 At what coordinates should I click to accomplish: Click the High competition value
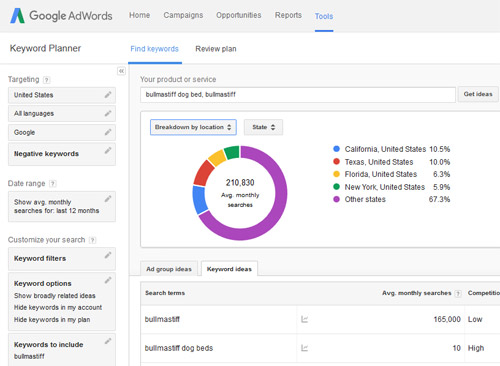pyautogui.click(x=476, y=348)
